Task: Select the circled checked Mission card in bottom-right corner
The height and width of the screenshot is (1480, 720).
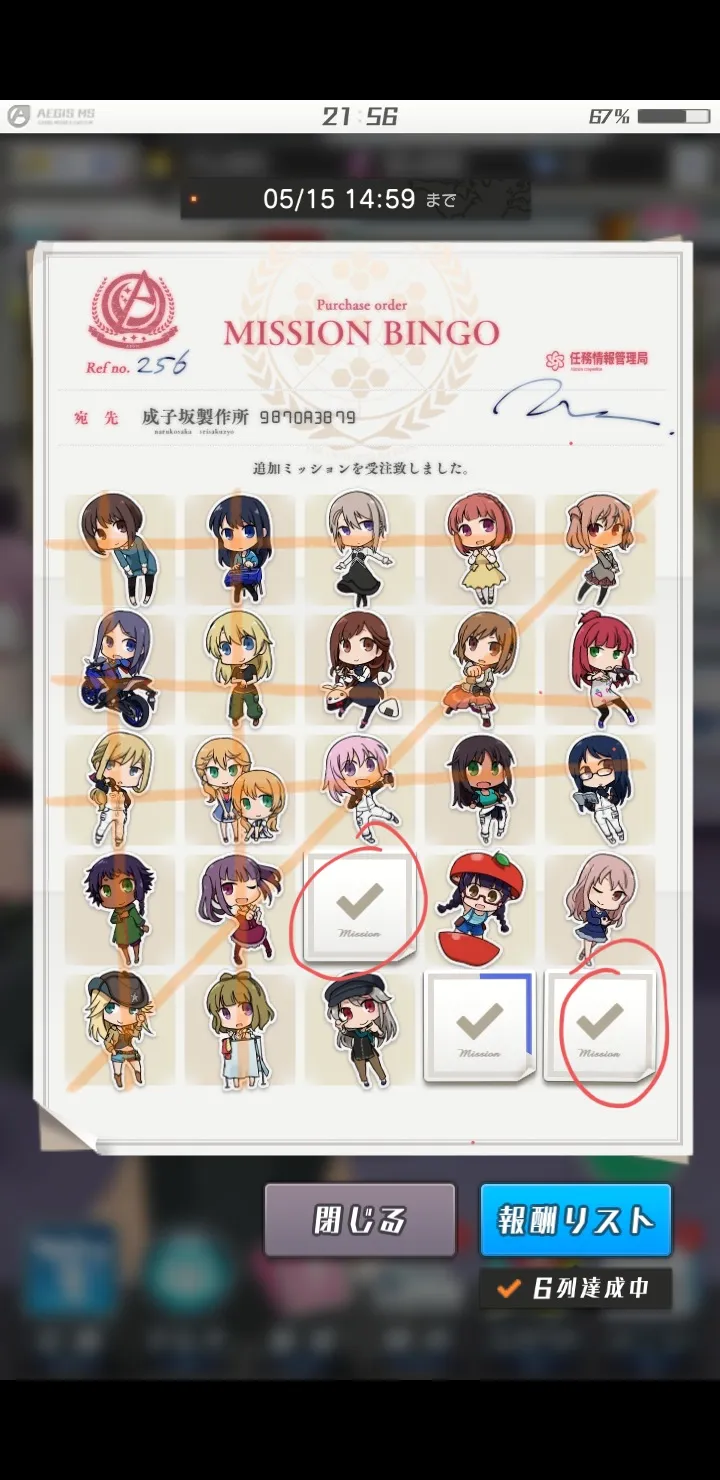Action: pyautogui.click(x=599, y=1027)
